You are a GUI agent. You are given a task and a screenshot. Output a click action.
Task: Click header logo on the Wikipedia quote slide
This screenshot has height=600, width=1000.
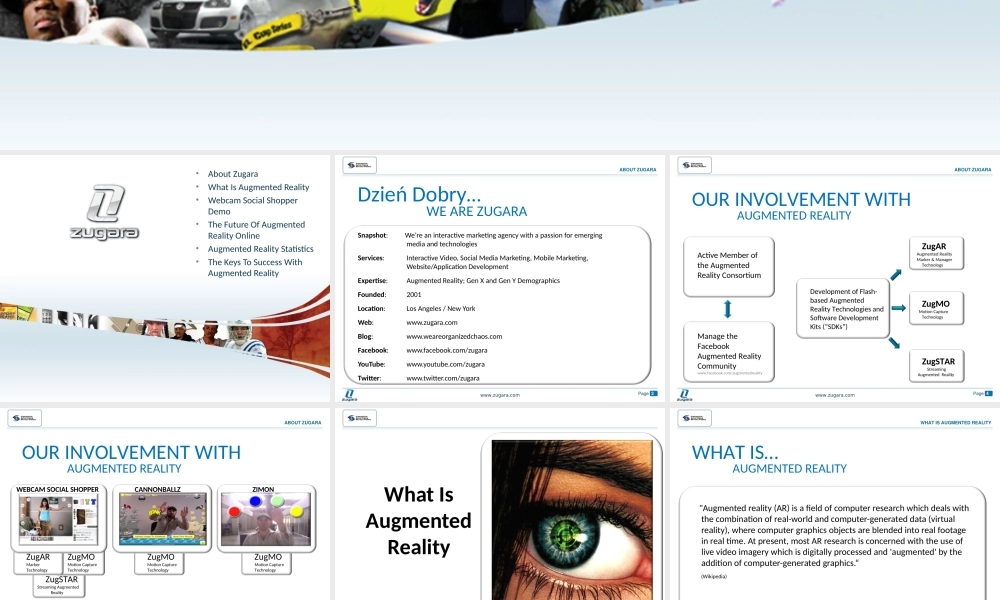tap(694, 418)
